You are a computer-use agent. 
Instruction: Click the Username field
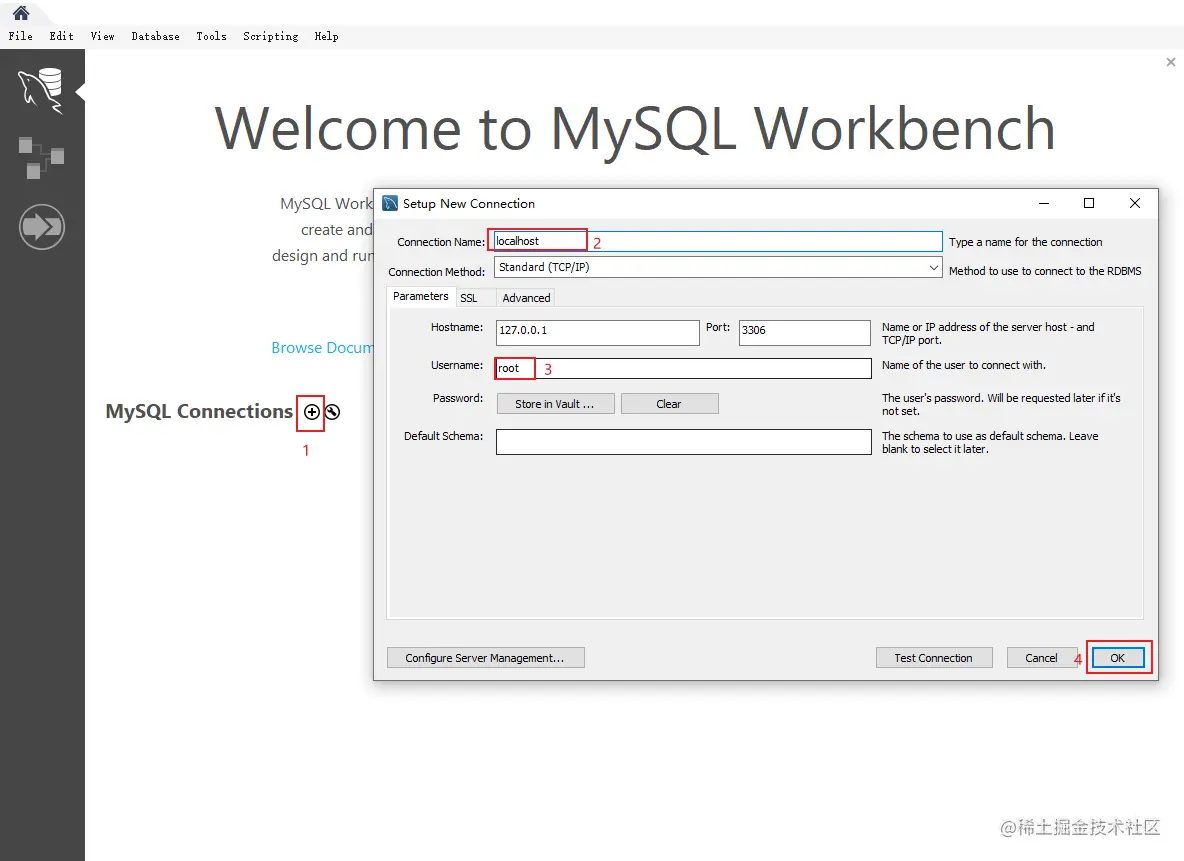683,369
